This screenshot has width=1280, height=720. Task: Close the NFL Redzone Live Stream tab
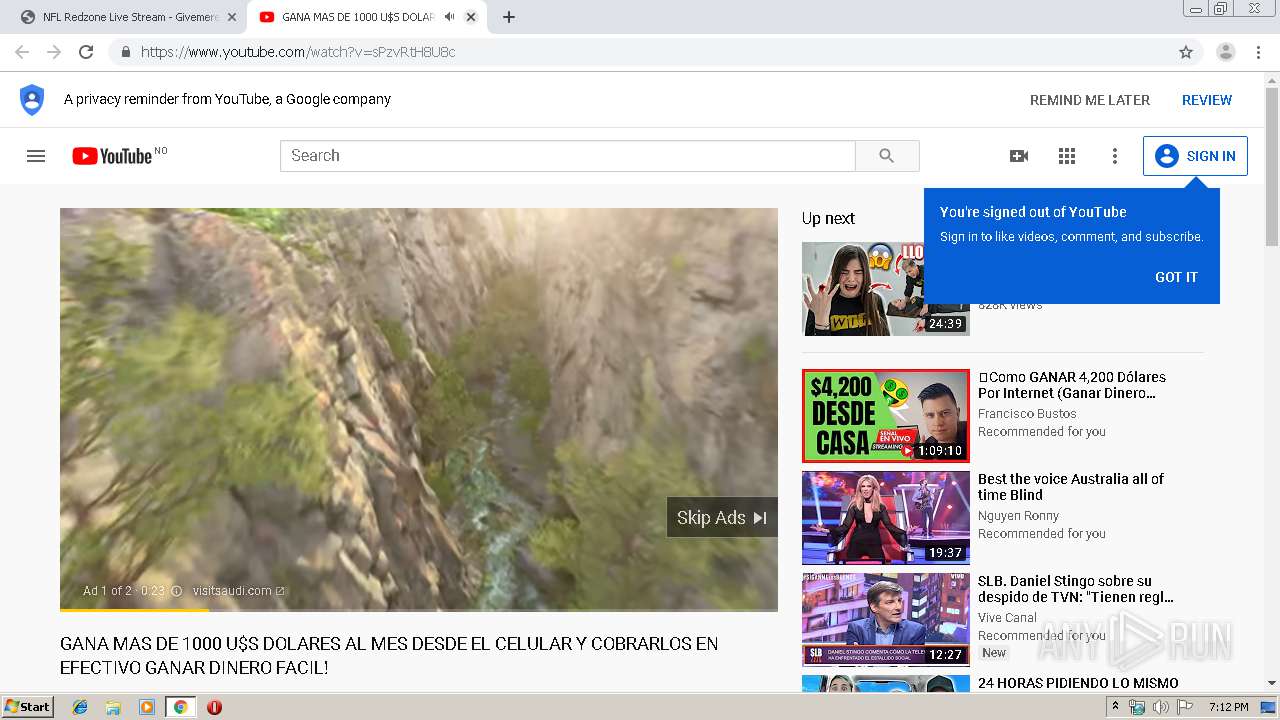tap(232, 17)
